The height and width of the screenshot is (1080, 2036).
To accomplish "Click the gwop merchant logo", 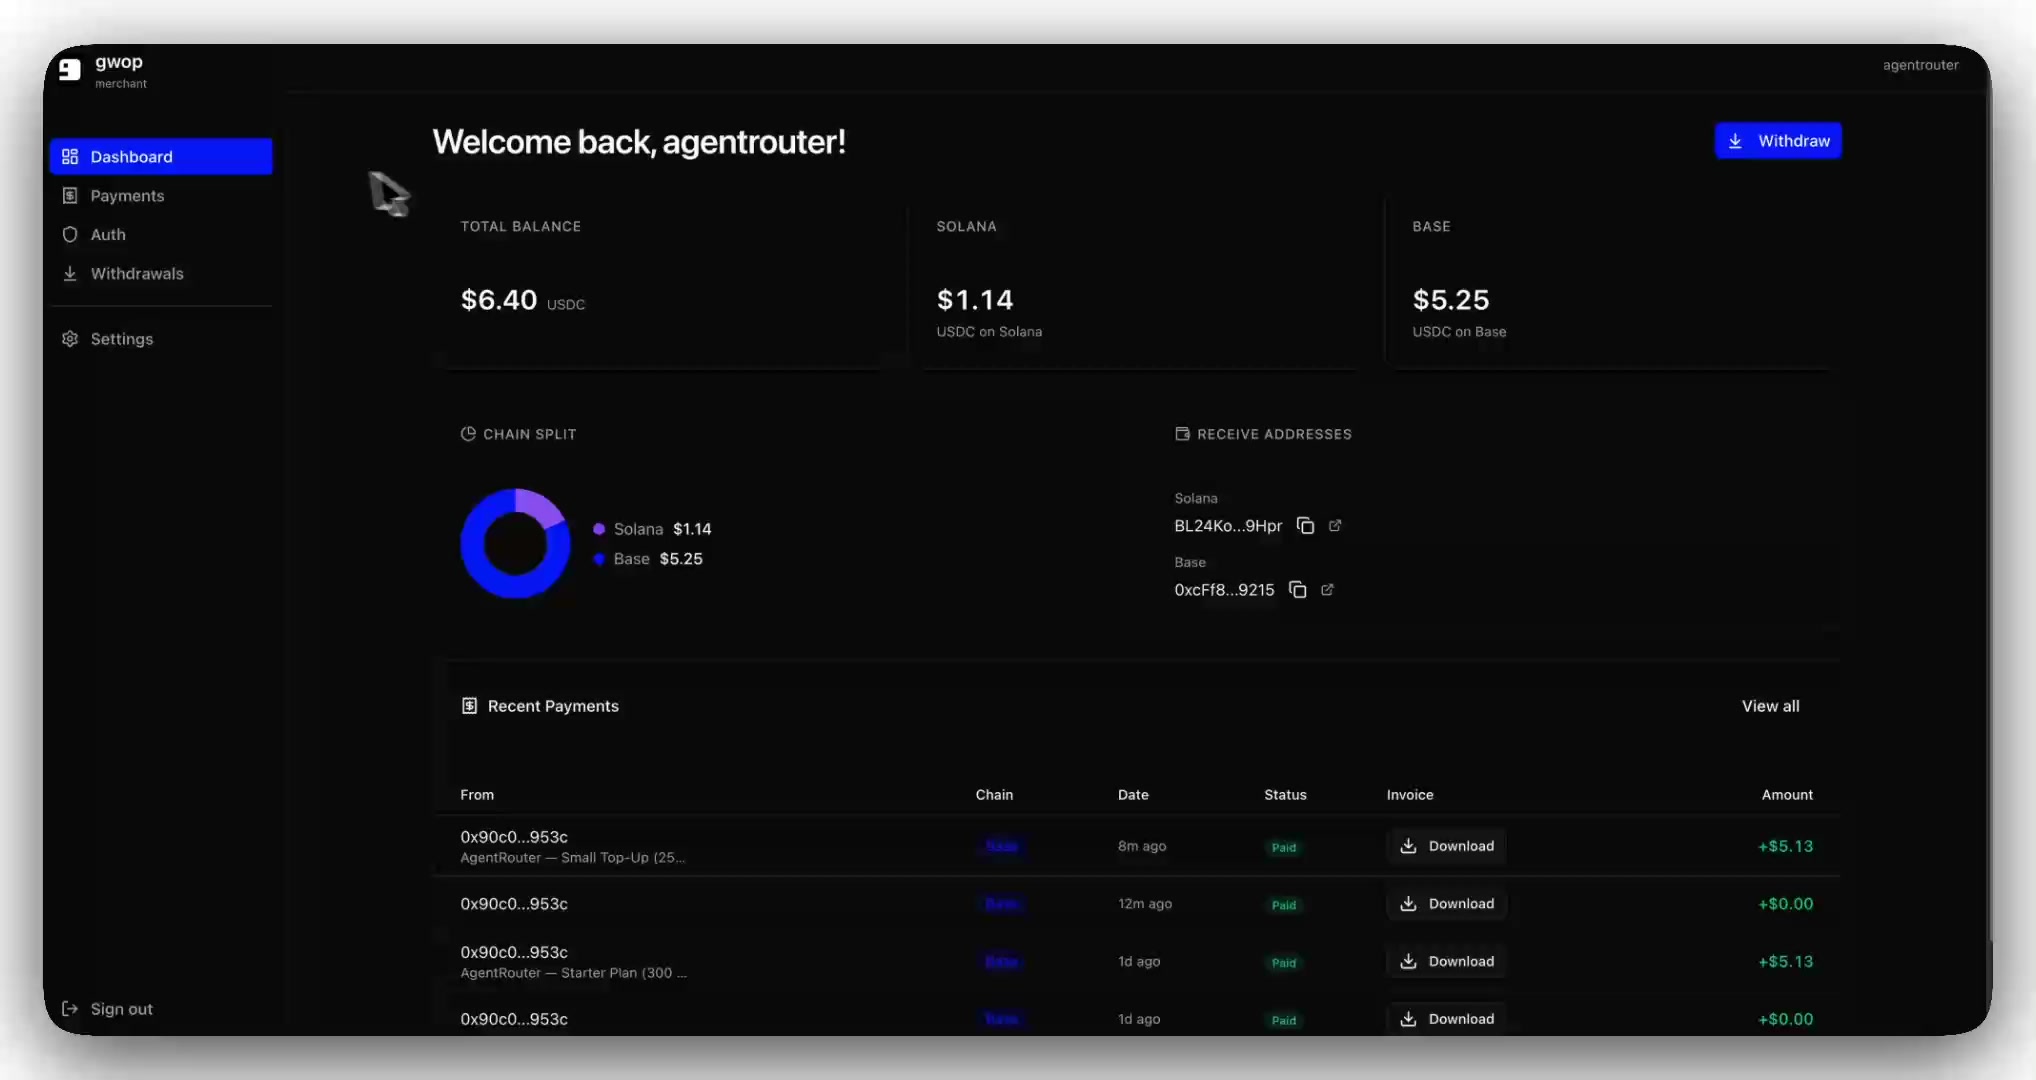I will point(69,70).
